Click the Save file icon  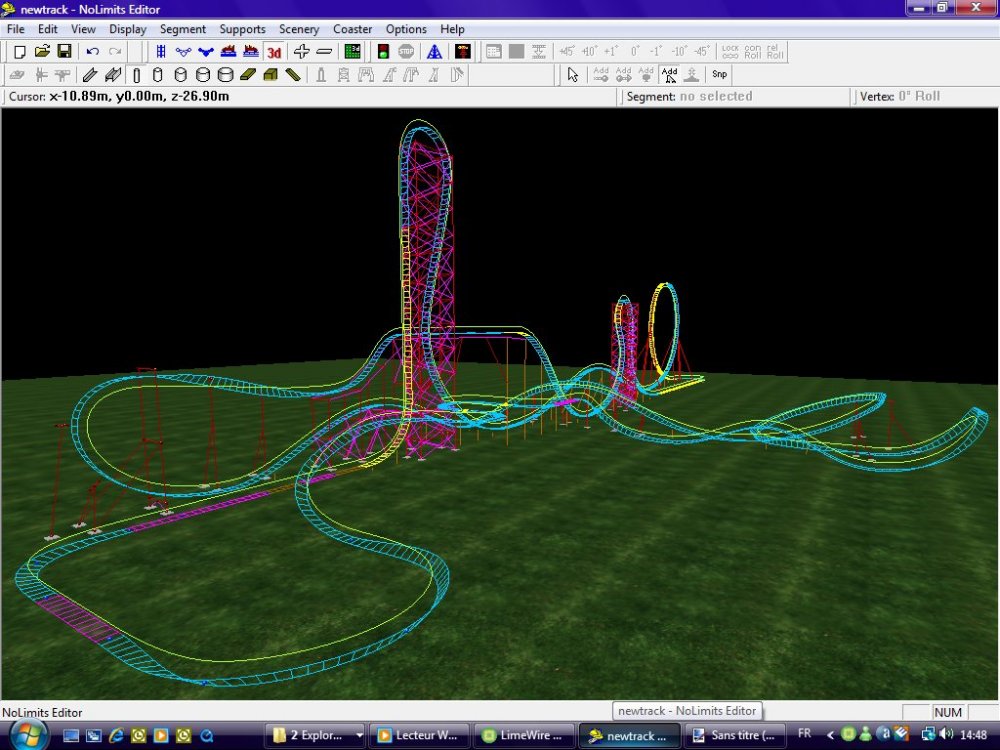click(64, 51)
